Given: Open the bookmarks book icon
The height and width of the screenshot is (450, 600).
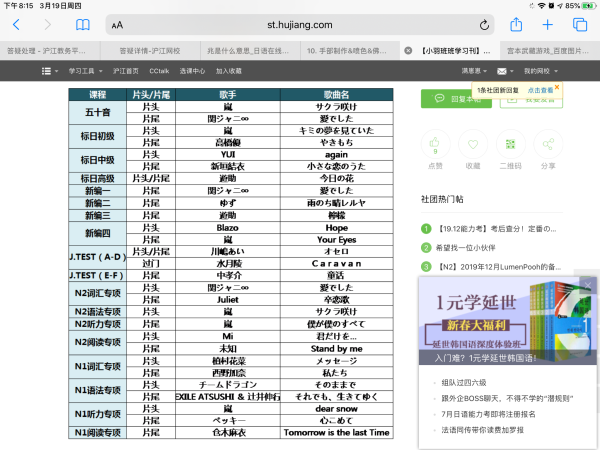Looking at the screenshot, I should [83, 25].
